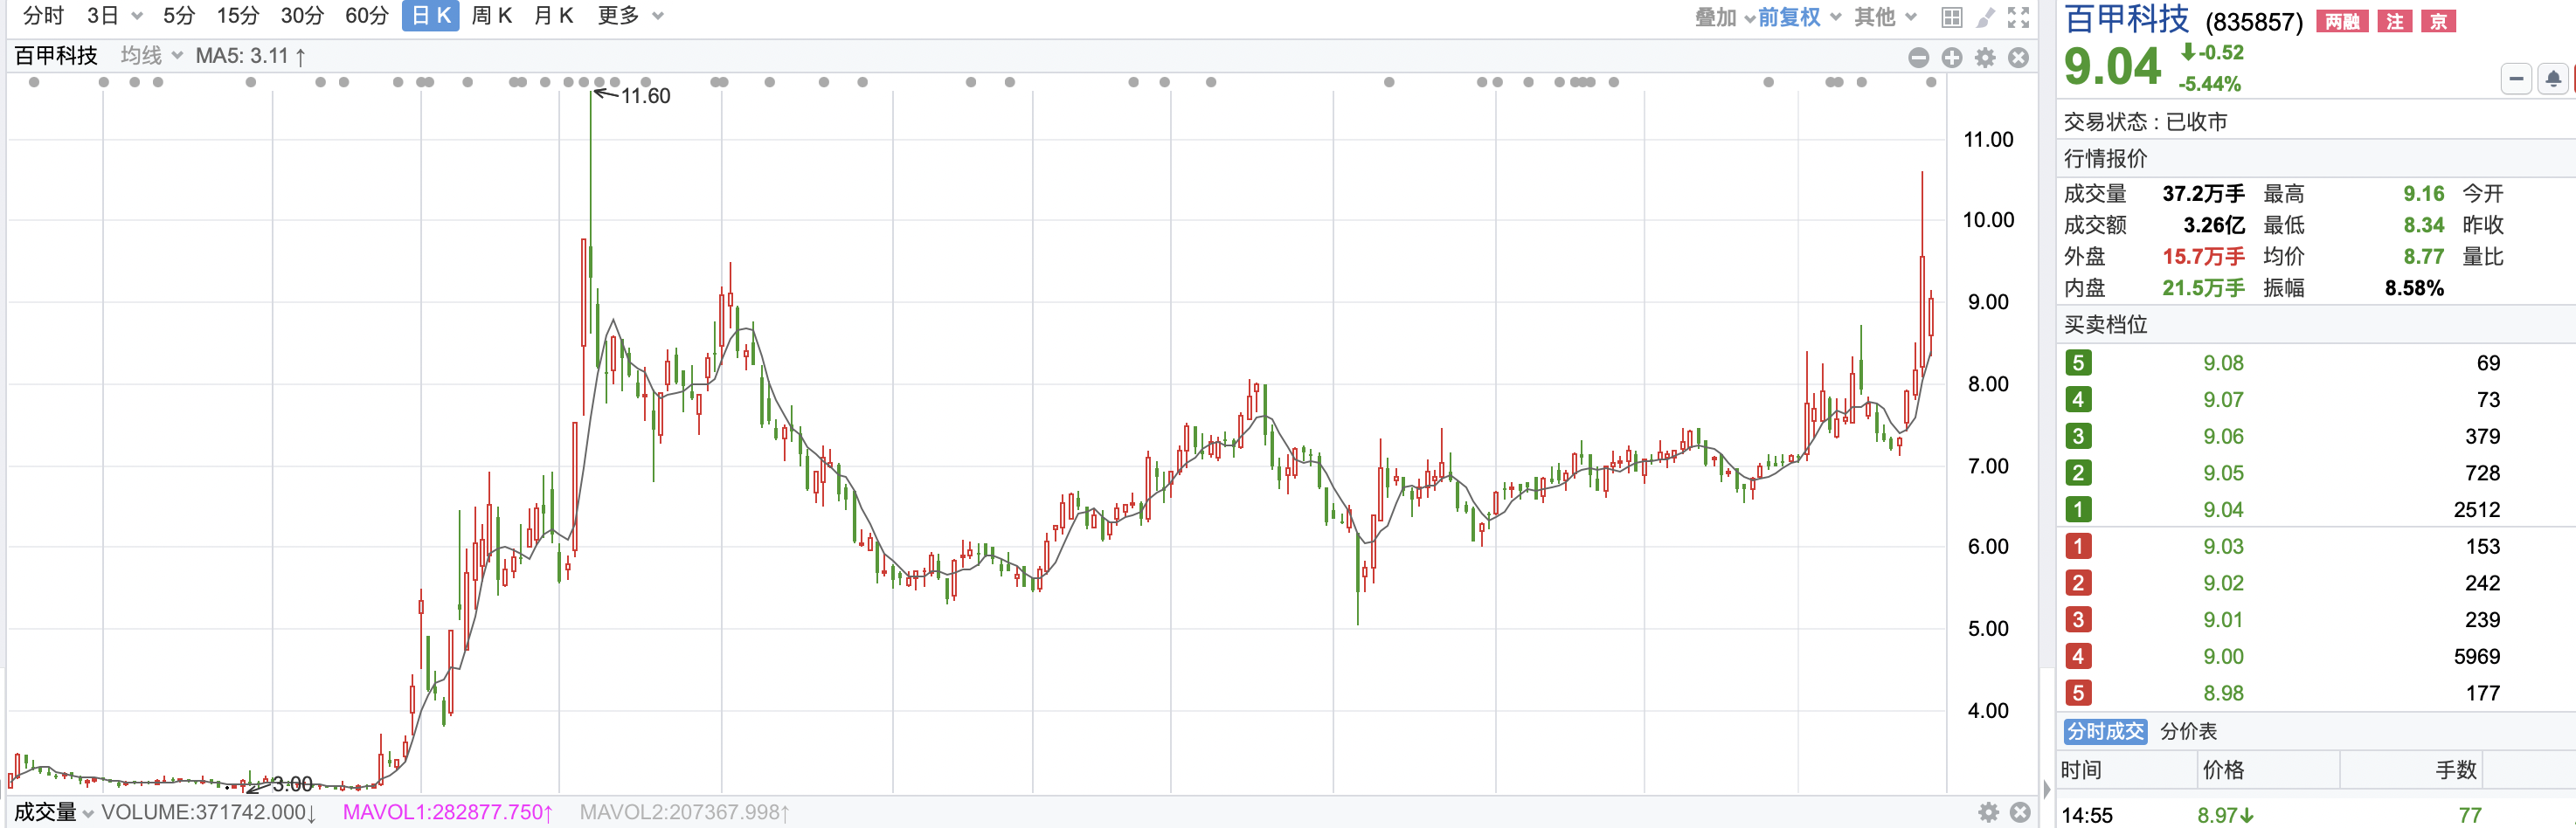The image size is (2576, 828).
Task: Toggle the 京 exchange tag
Action: pos(2438,22)
